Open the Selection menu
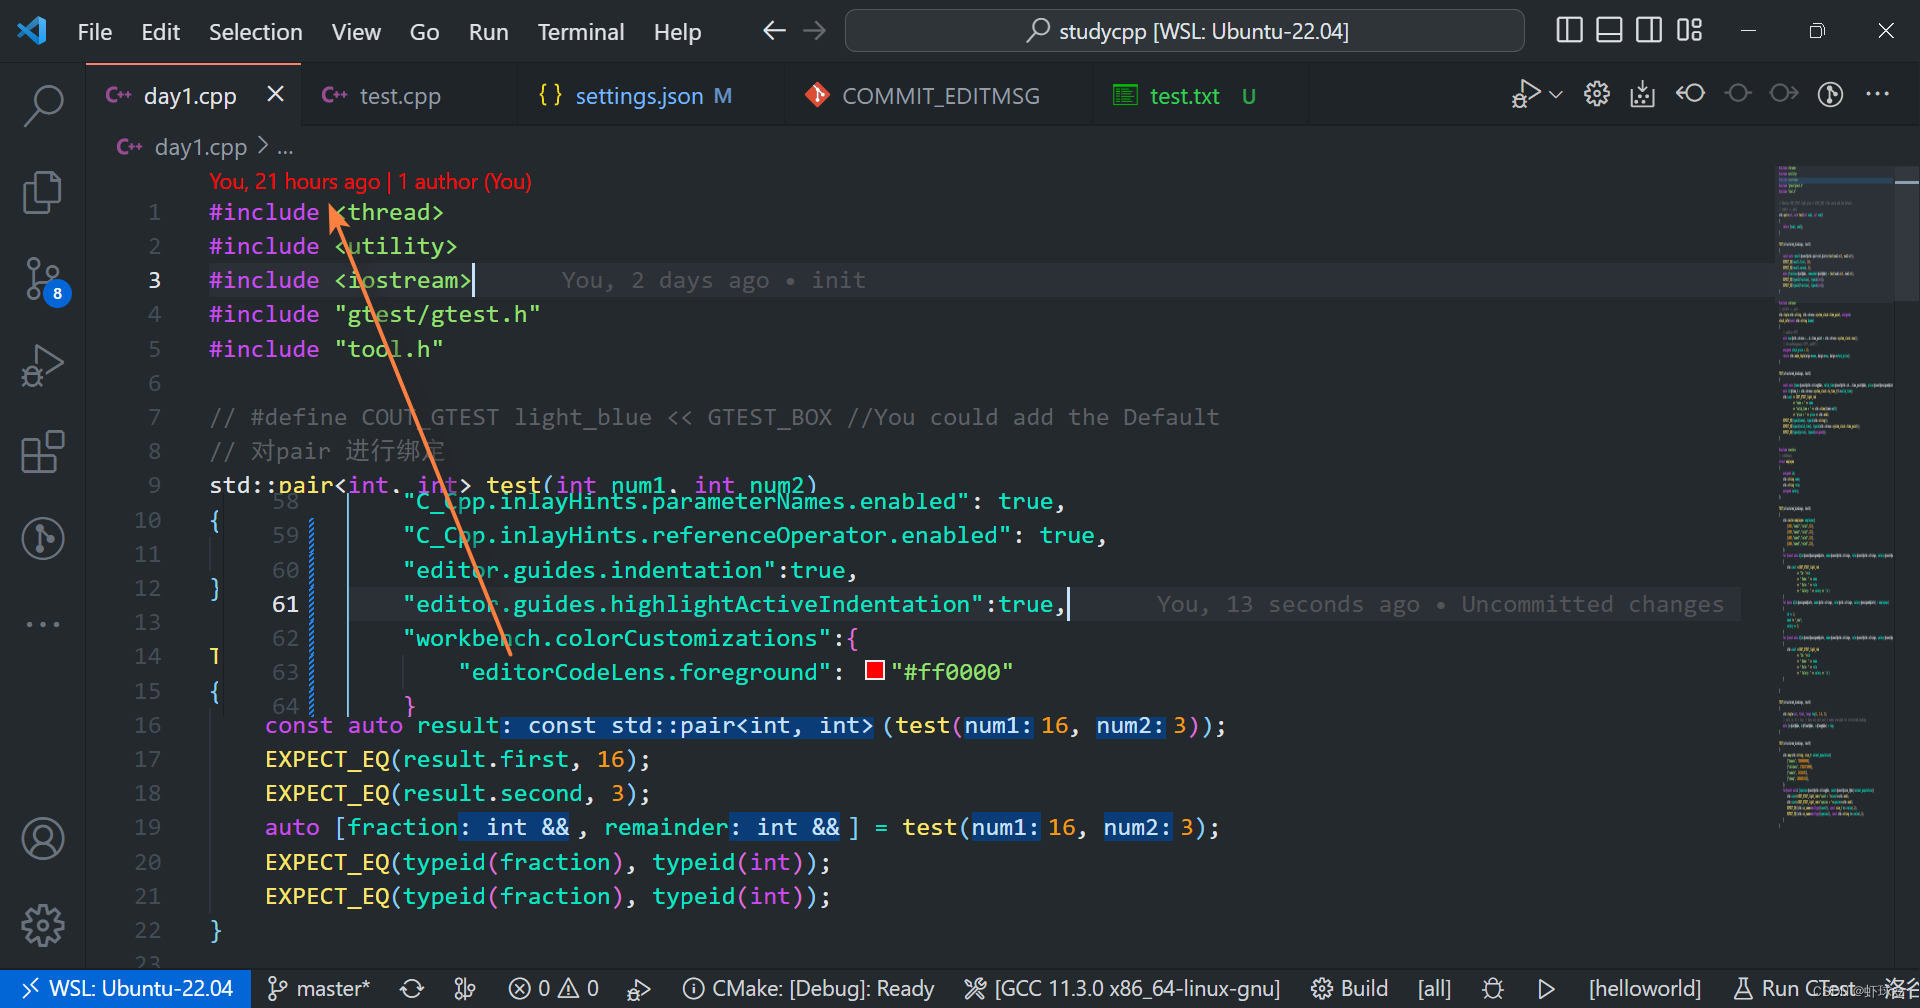1920x1008 pixels. pos(255,32)
